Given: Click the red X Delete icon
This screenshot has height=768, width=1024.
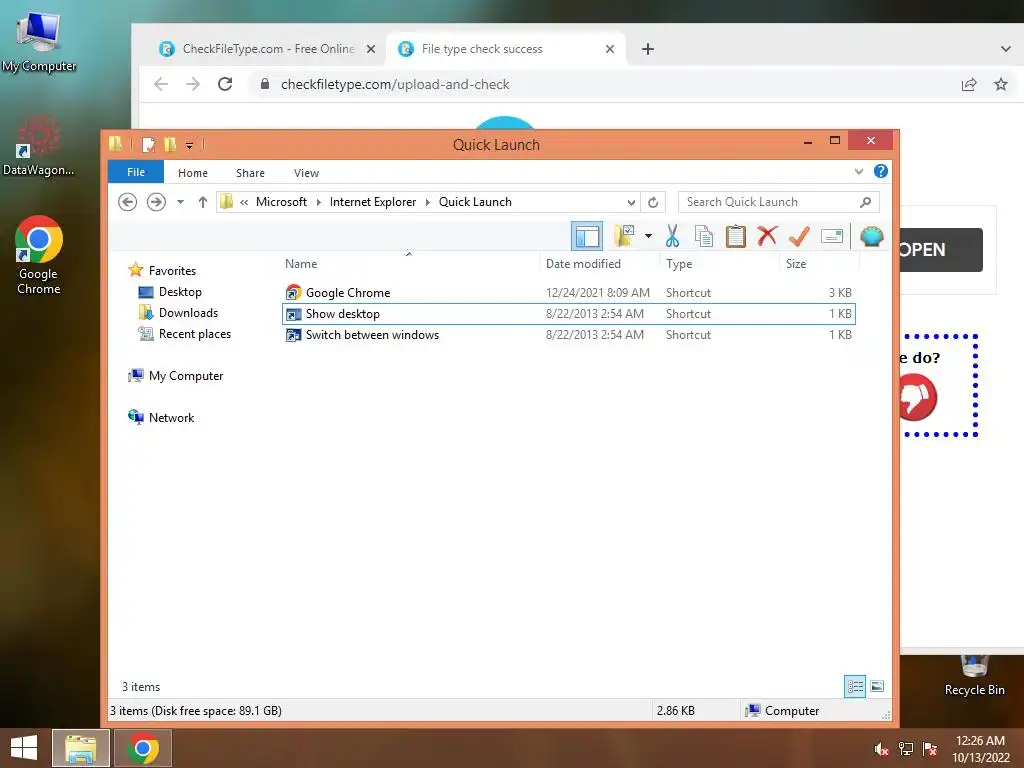Looking at the screenshot, I should [767, 236].
